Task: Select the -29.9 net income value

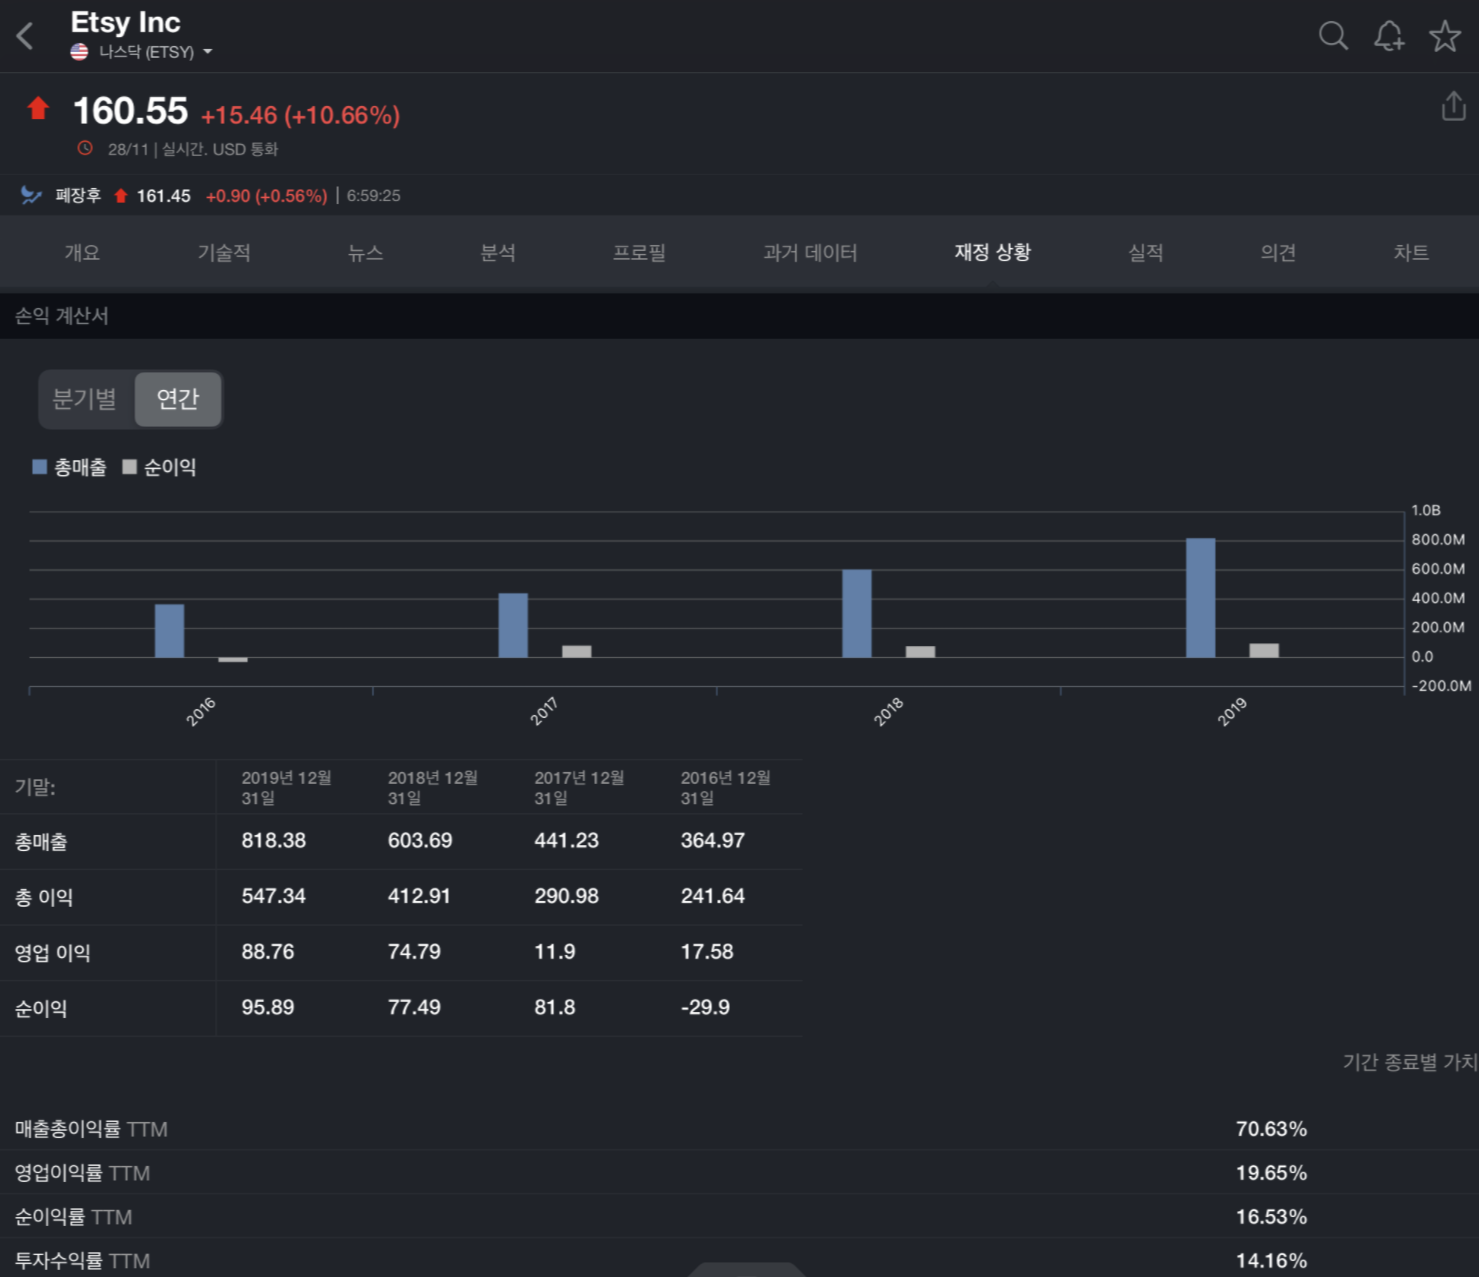Action: click(x=705, y=1008)
